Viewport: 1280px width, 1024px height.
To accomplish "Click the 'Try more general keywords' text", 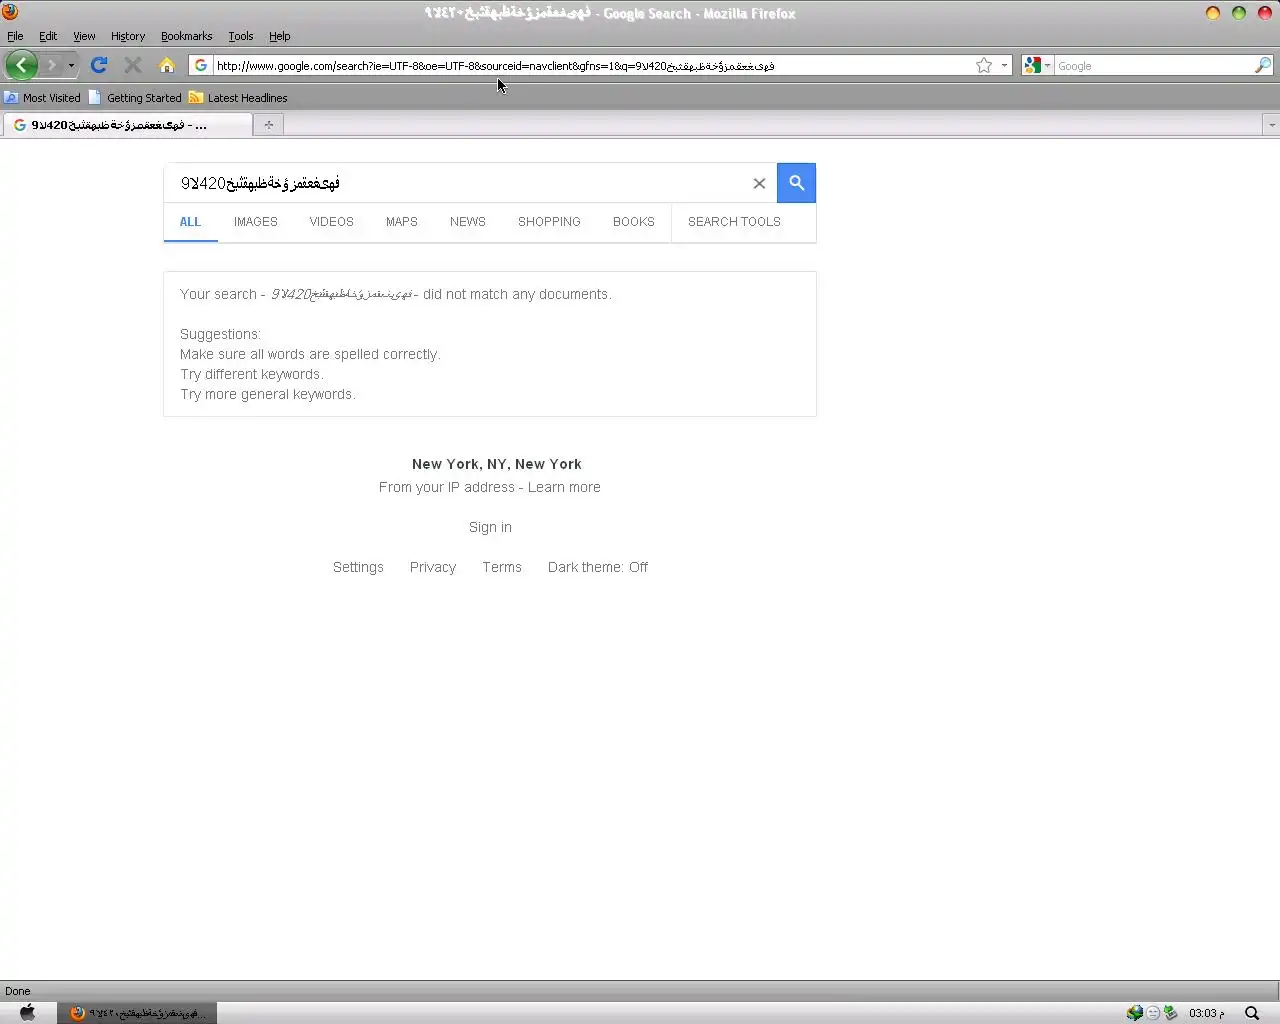I will pyautogui.click(x=268, y=394).
